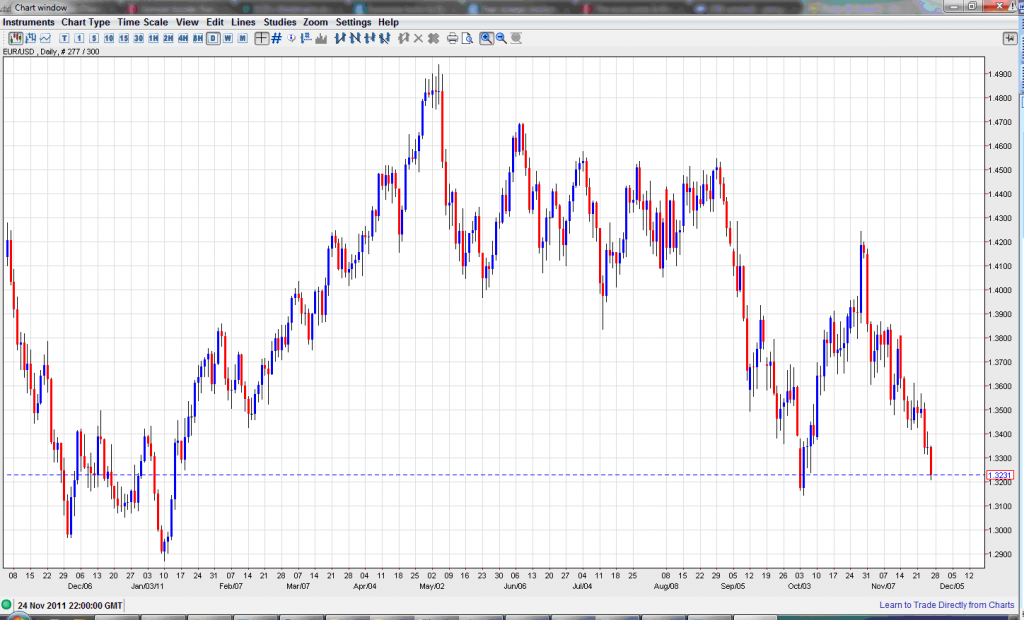Viewport: 1024px width, 620px height.
Task: Choose the 4H time scale button
Action: tap(183, 39)
